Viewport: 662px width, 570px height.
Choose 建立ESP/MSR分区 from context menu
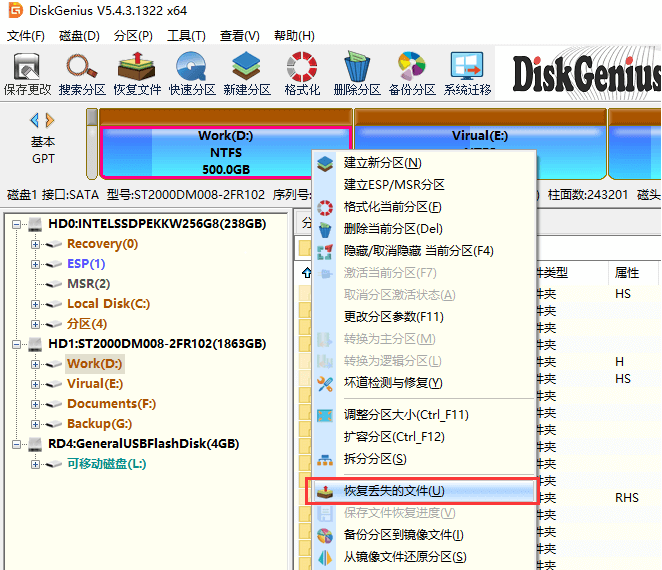point(424,185)
